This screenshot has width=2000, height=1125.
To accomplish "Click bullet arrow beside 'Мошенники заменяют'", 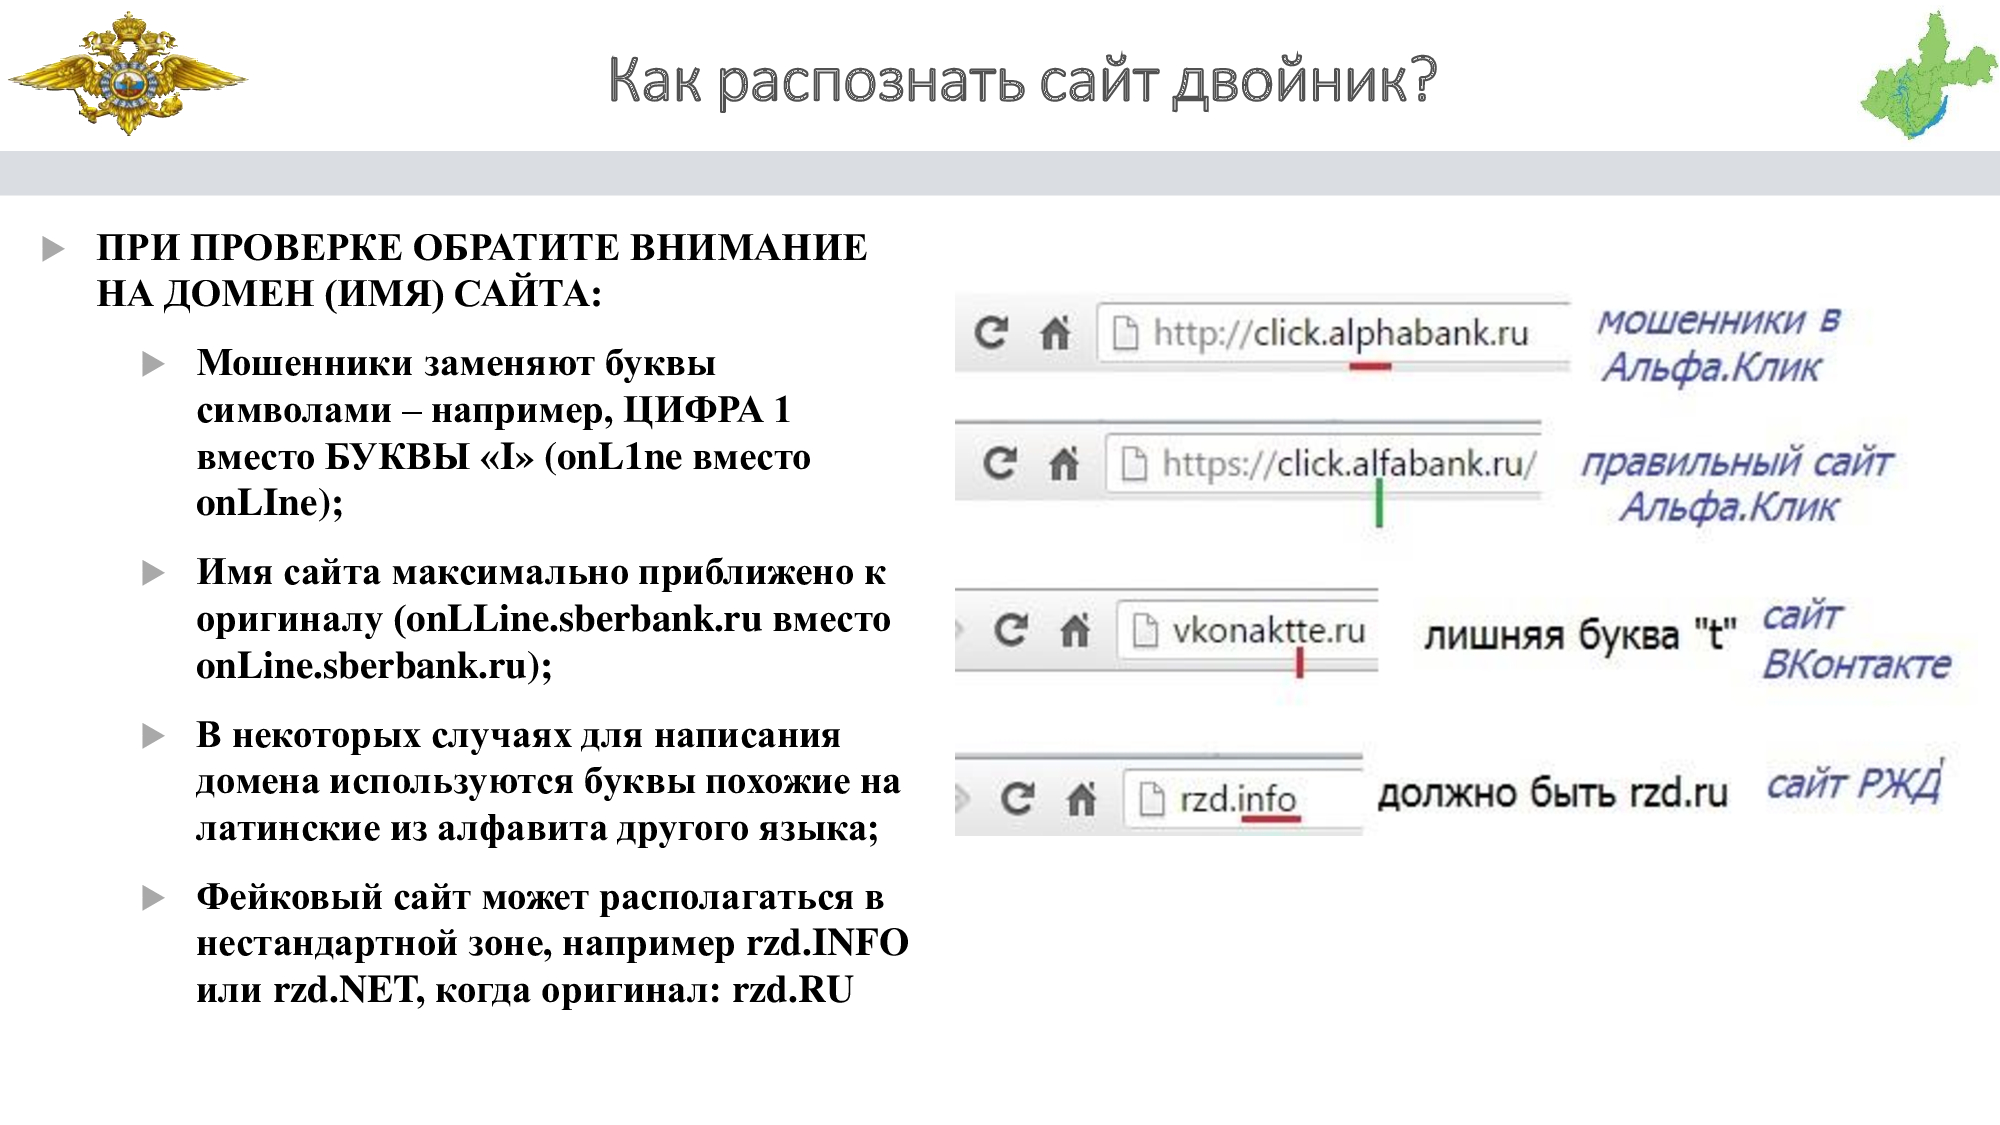I will click(153, 363).
